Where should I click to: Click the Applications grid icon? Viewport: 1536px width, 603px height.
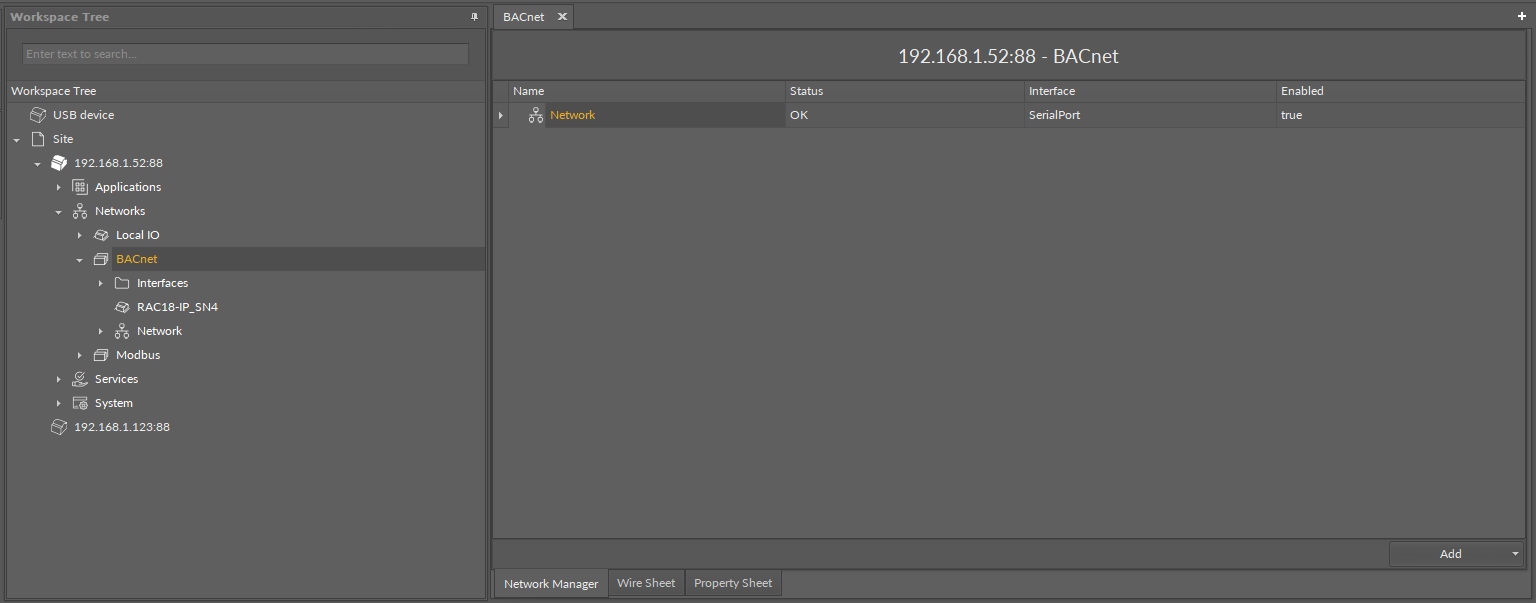point(80,187)
